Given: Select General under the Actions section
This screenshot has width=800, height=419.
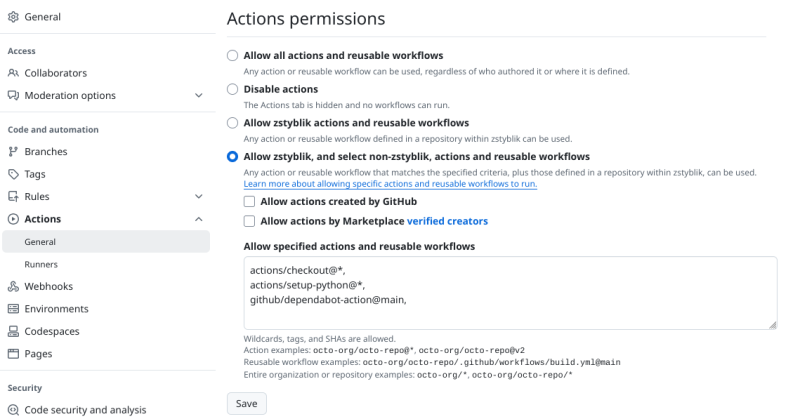Looking at the screenshot, I should point(106,241).
